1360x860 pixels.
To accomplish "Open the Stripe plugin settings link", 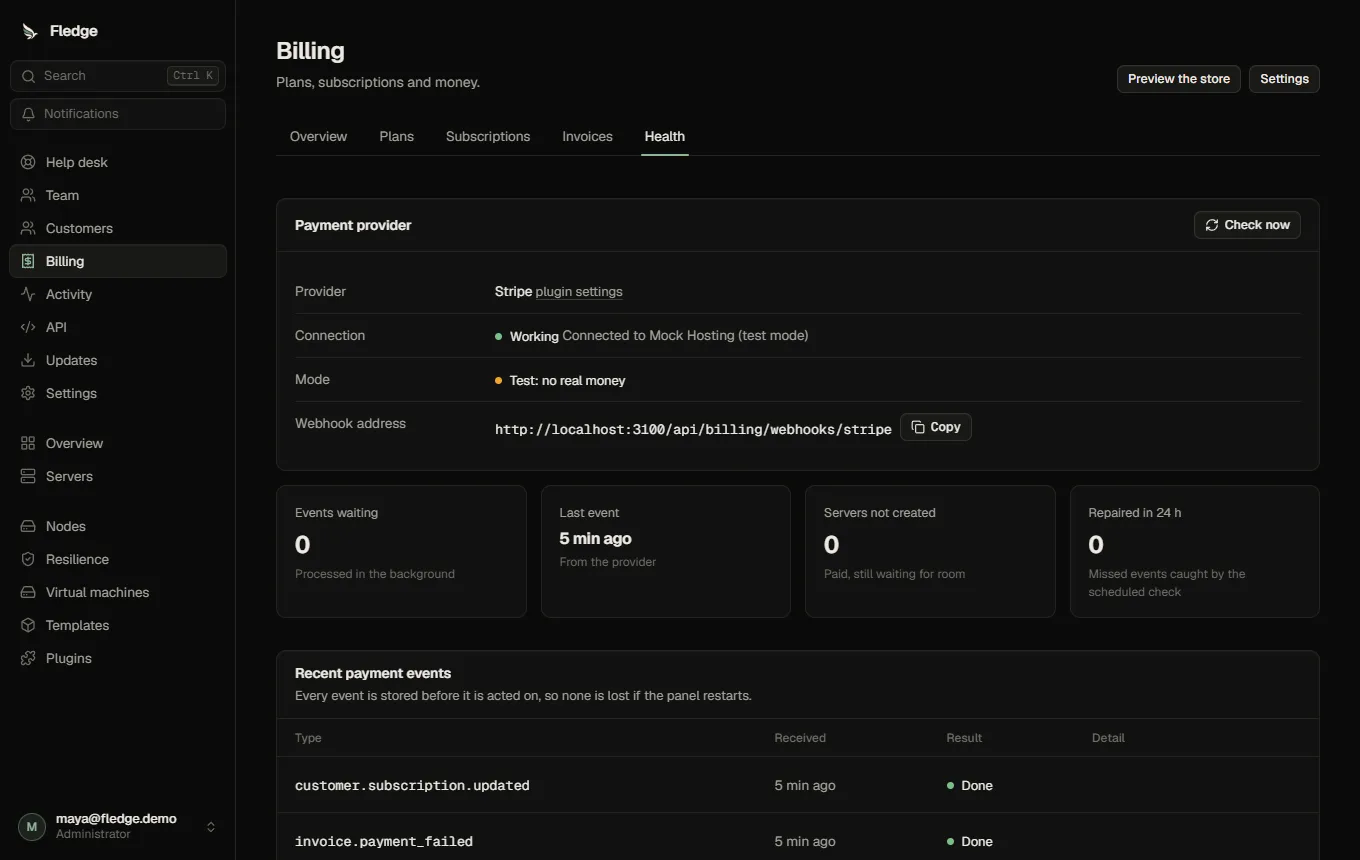I will click(579, 292).
